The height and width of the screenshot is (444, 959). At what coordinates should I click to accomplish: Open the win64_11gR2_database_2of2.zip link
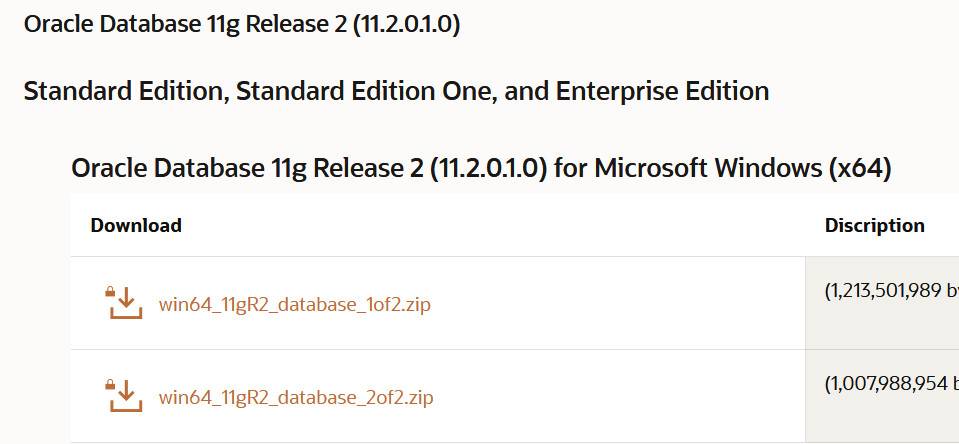pyautogui.click(x=296, y=398)
